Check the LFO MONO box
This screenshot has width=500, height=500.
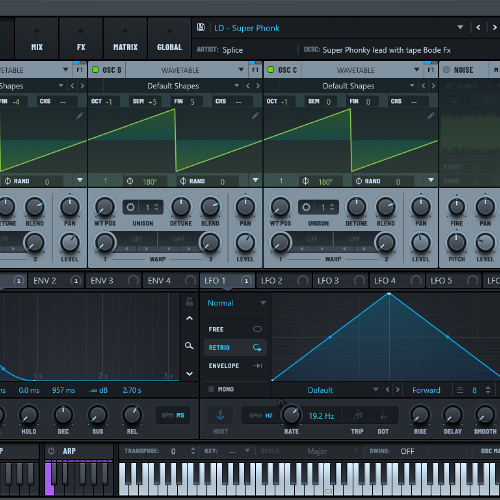point(211,389)
